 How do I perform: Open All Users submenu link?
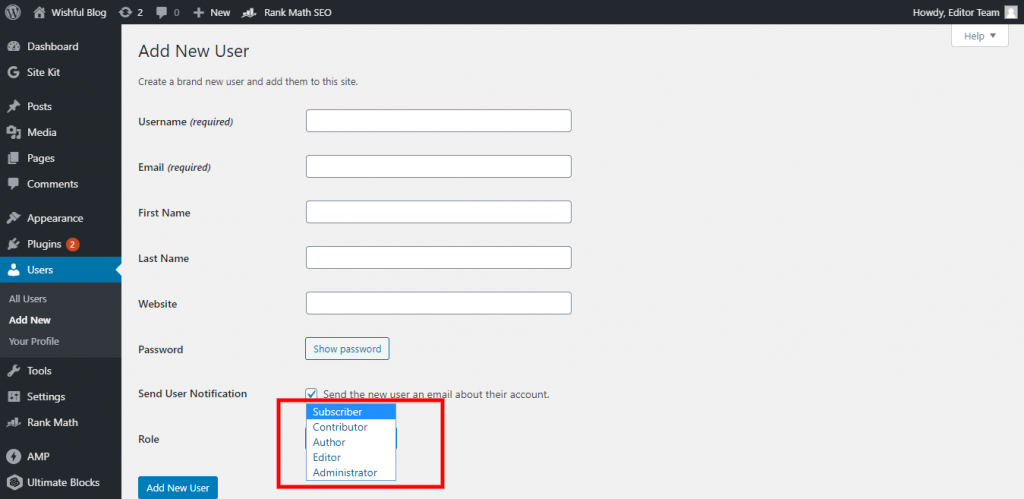[x=28, y=298]
